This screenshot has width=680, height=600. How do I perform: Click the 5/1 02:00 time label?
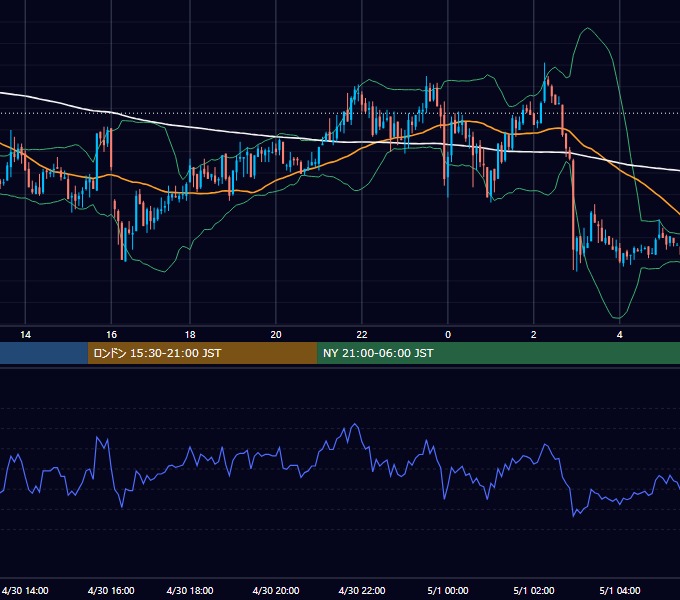[x=534, y=590]
